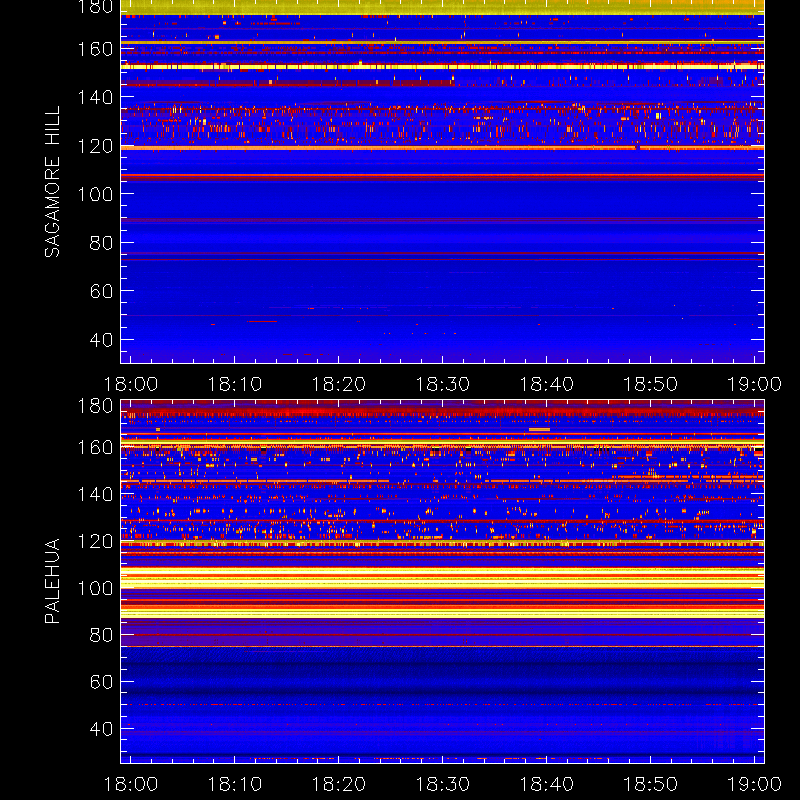
Task: Click the 60 label on Palehua axis
Action: click(x=101, y=682)
